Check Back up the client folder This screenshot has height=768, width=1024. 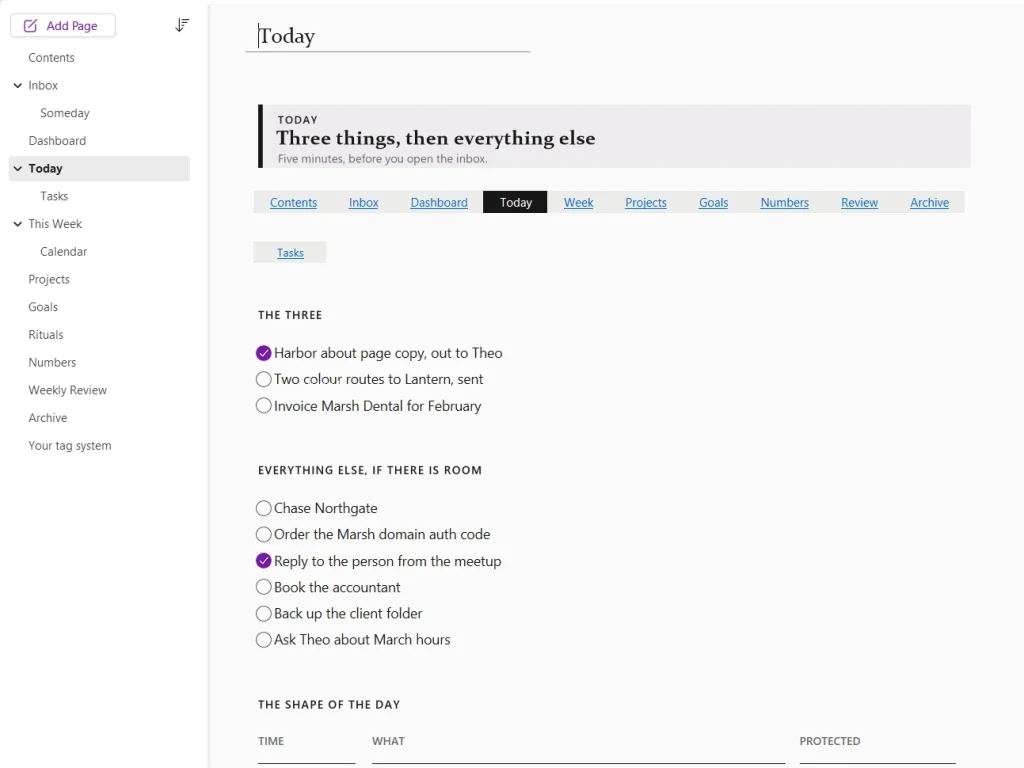pyautogui.click(x=263, y=613)
